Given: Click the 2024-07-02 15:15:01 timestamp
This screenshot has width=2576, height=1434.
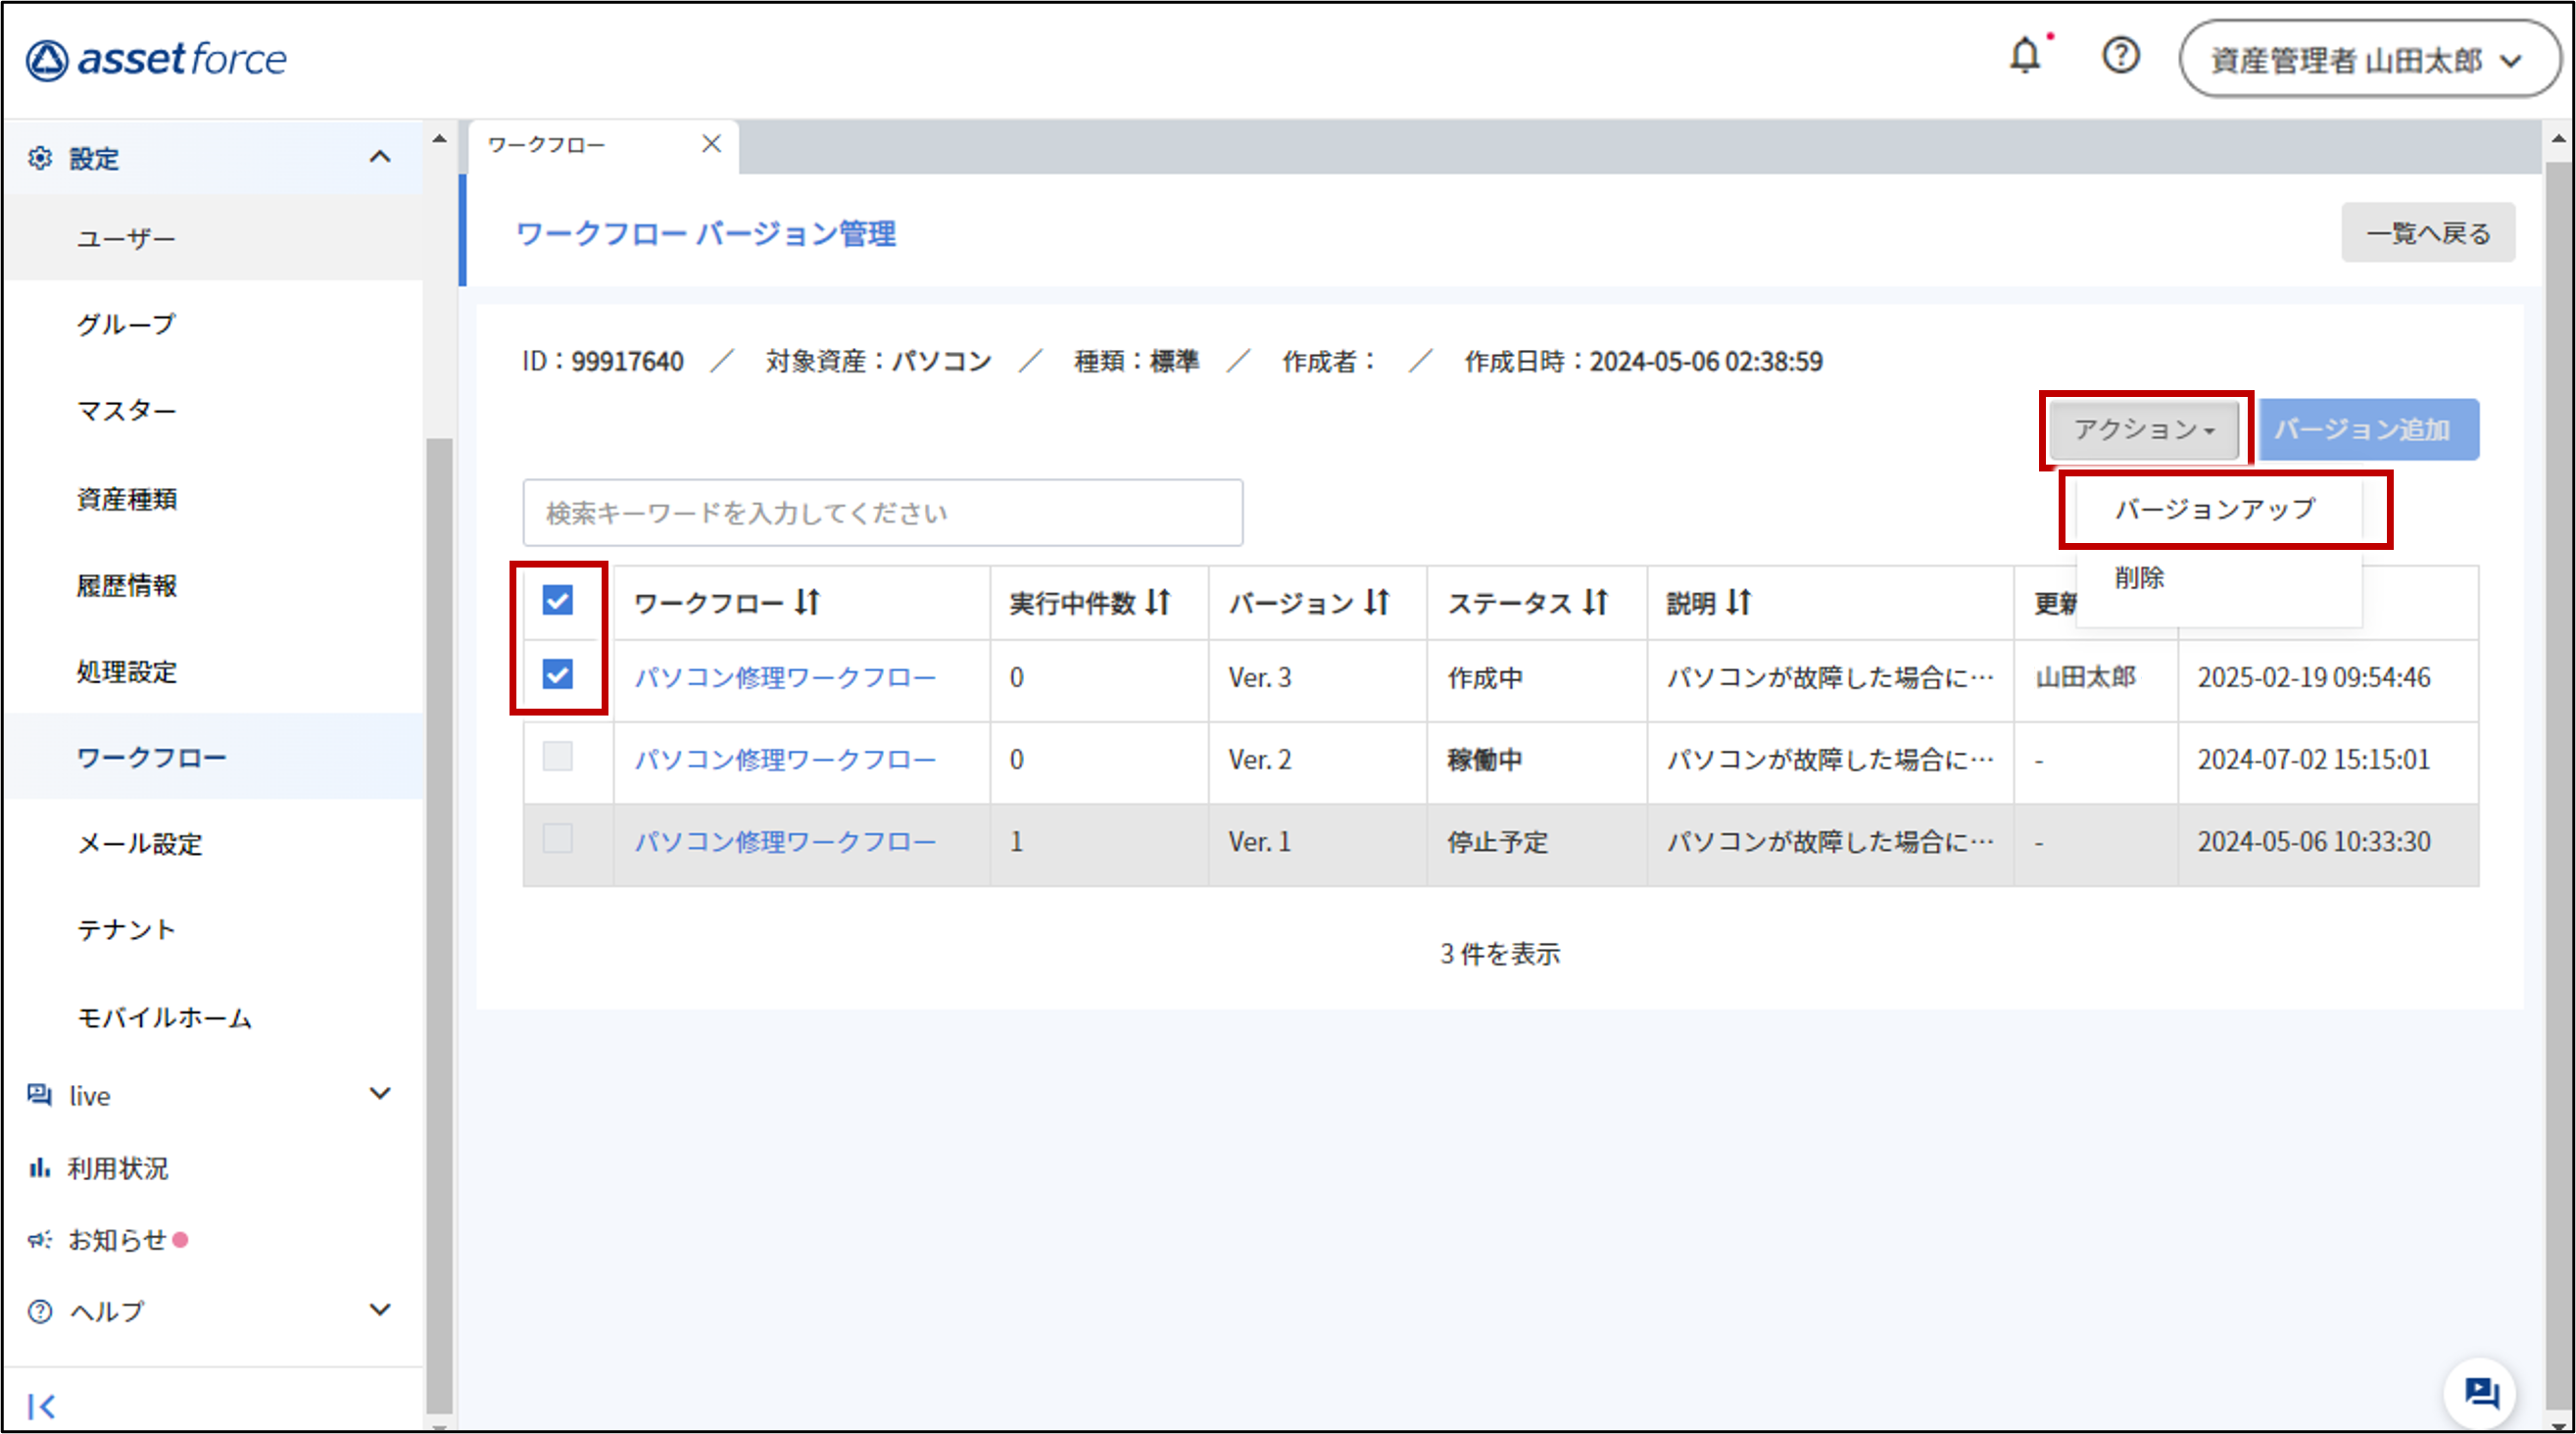Looking at the screenshot, I should (x=2313, y=759).
